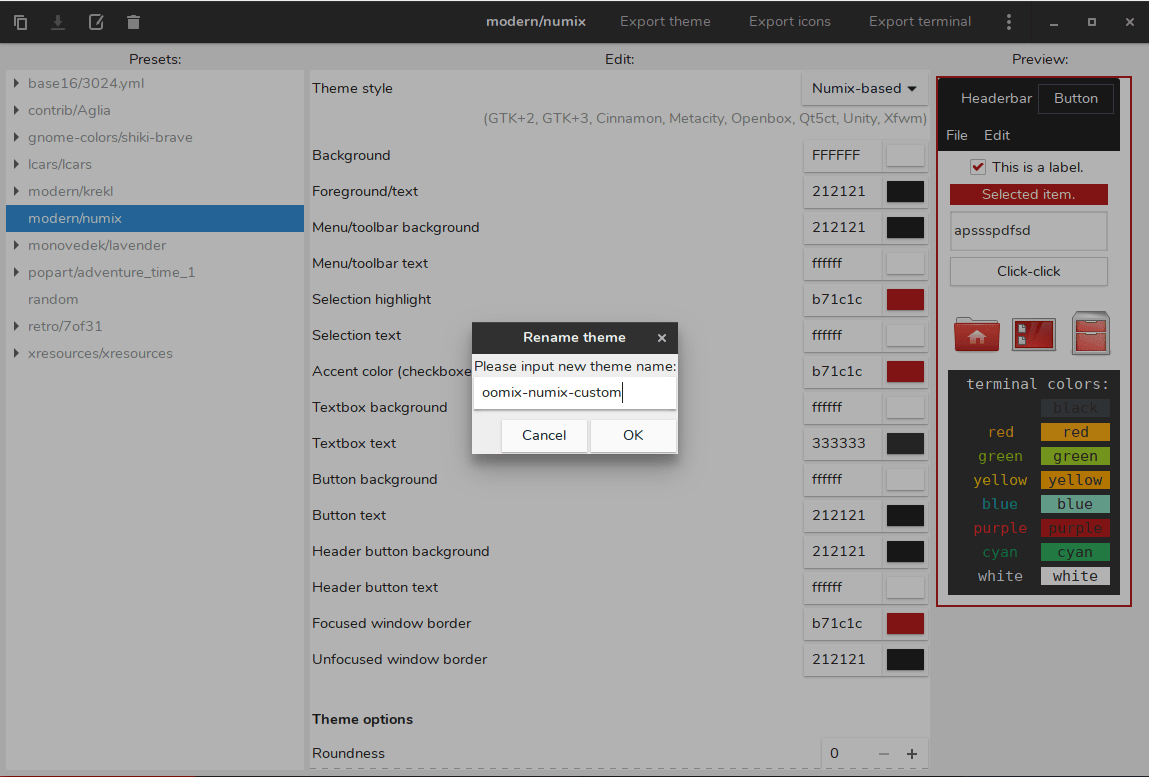Cancel the Rename theme dialog
This screenshot has width=1149, height=777.
click(x=544, y=435)
